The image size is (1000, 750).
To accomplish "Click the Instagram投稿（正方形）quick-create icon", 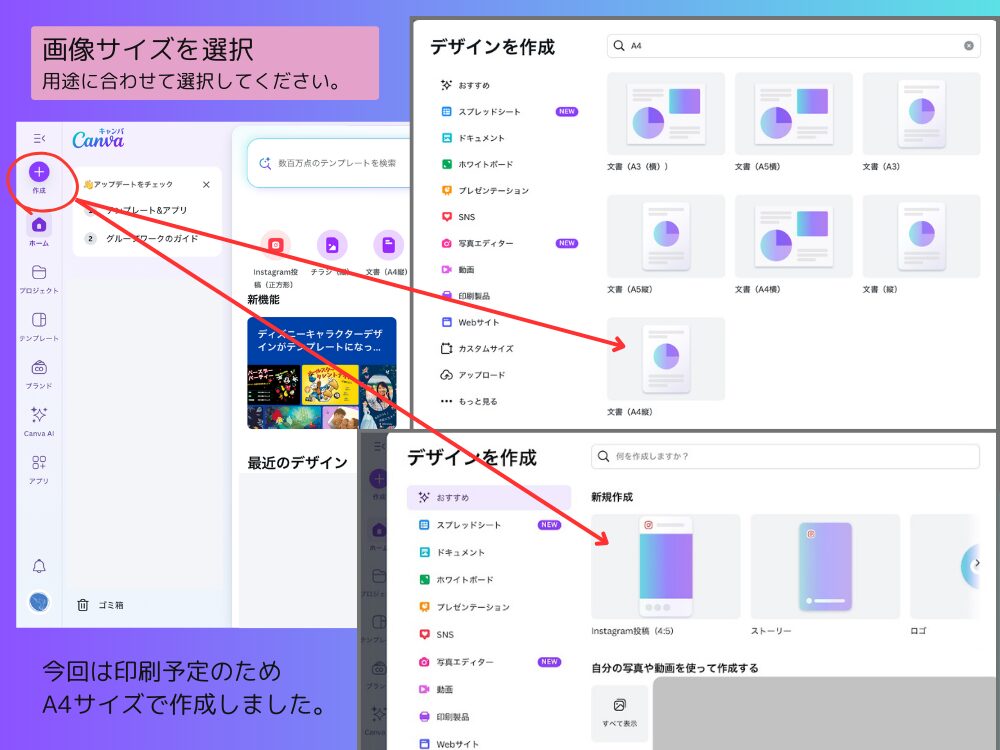I will (273, 245).
